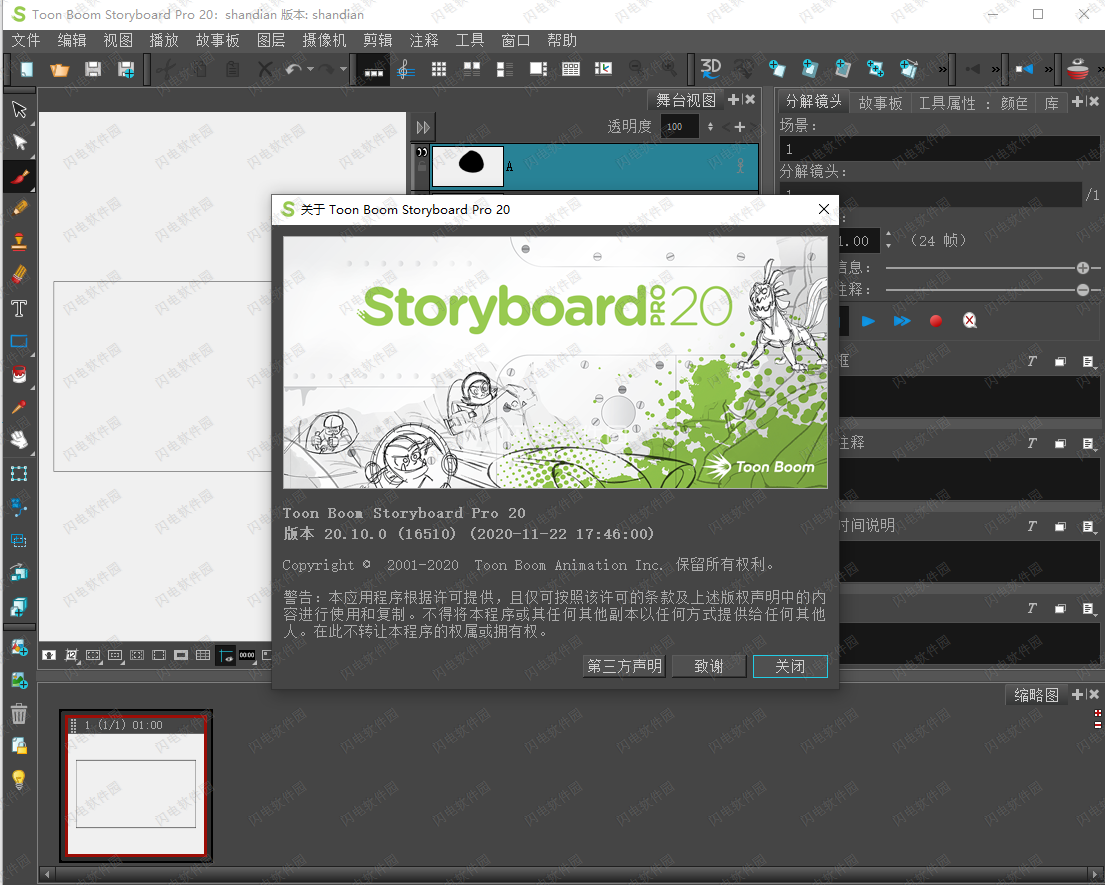Toggle the timeline workspace view icon
Viewport: 1105px width, 885px height.
[x=374, y=69]
